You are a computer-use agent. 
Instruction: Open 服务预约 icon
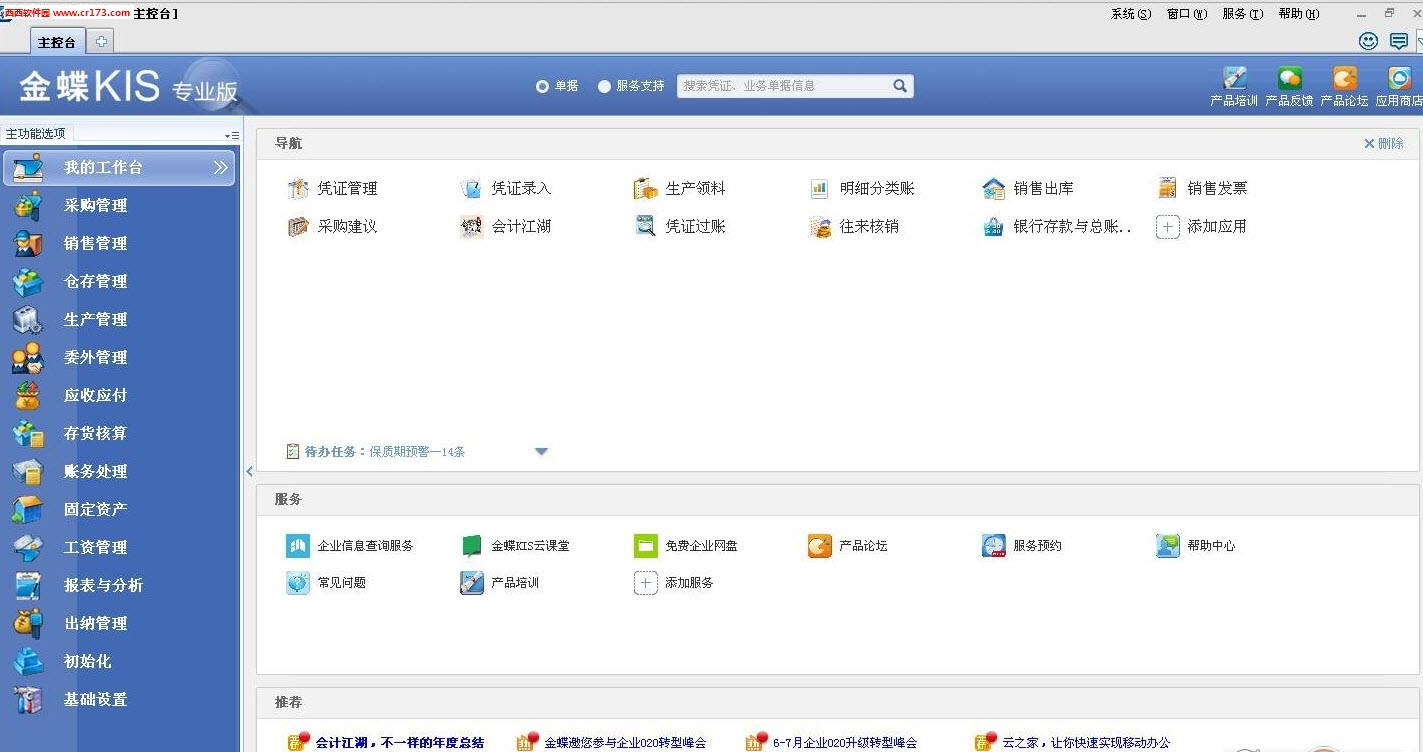click(993, 546)
